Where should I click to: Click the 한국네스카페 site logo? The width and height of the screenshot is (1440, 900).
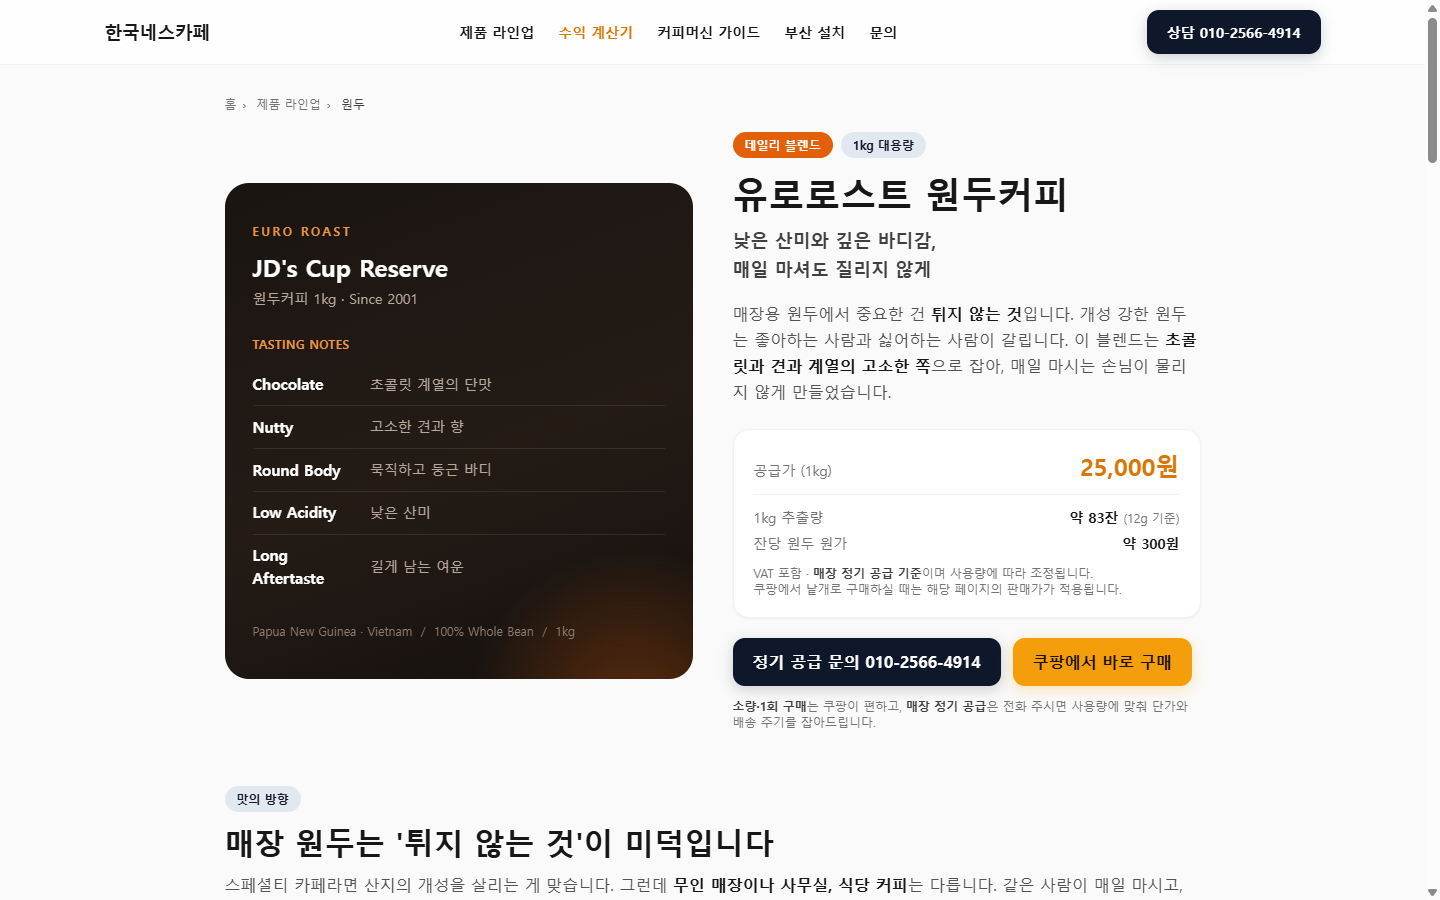pyautogui.click(x=157, y=32)
